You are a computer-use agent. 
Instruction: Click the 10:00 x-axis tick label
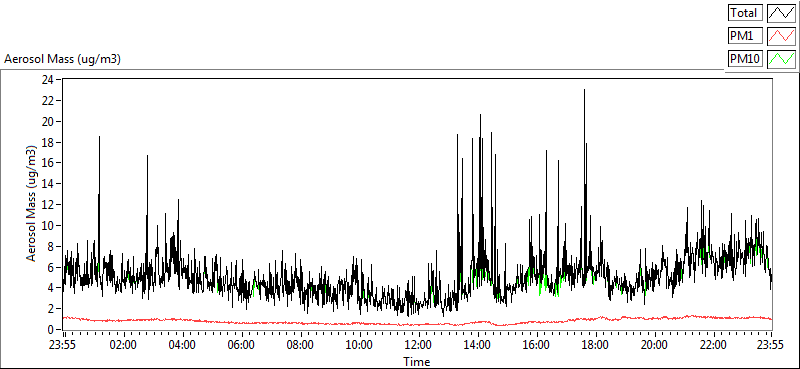coord(359,344)
